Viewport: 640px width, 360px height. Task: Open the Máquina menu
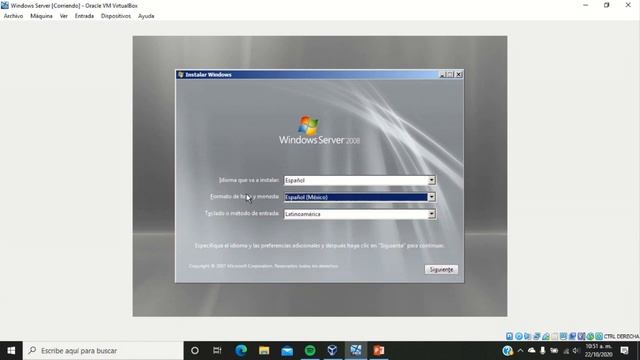41,16
